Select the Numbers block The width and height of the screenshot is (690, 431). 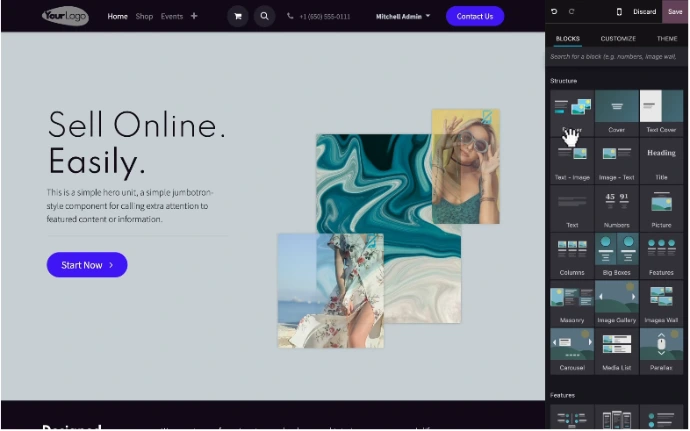point(616,206)
